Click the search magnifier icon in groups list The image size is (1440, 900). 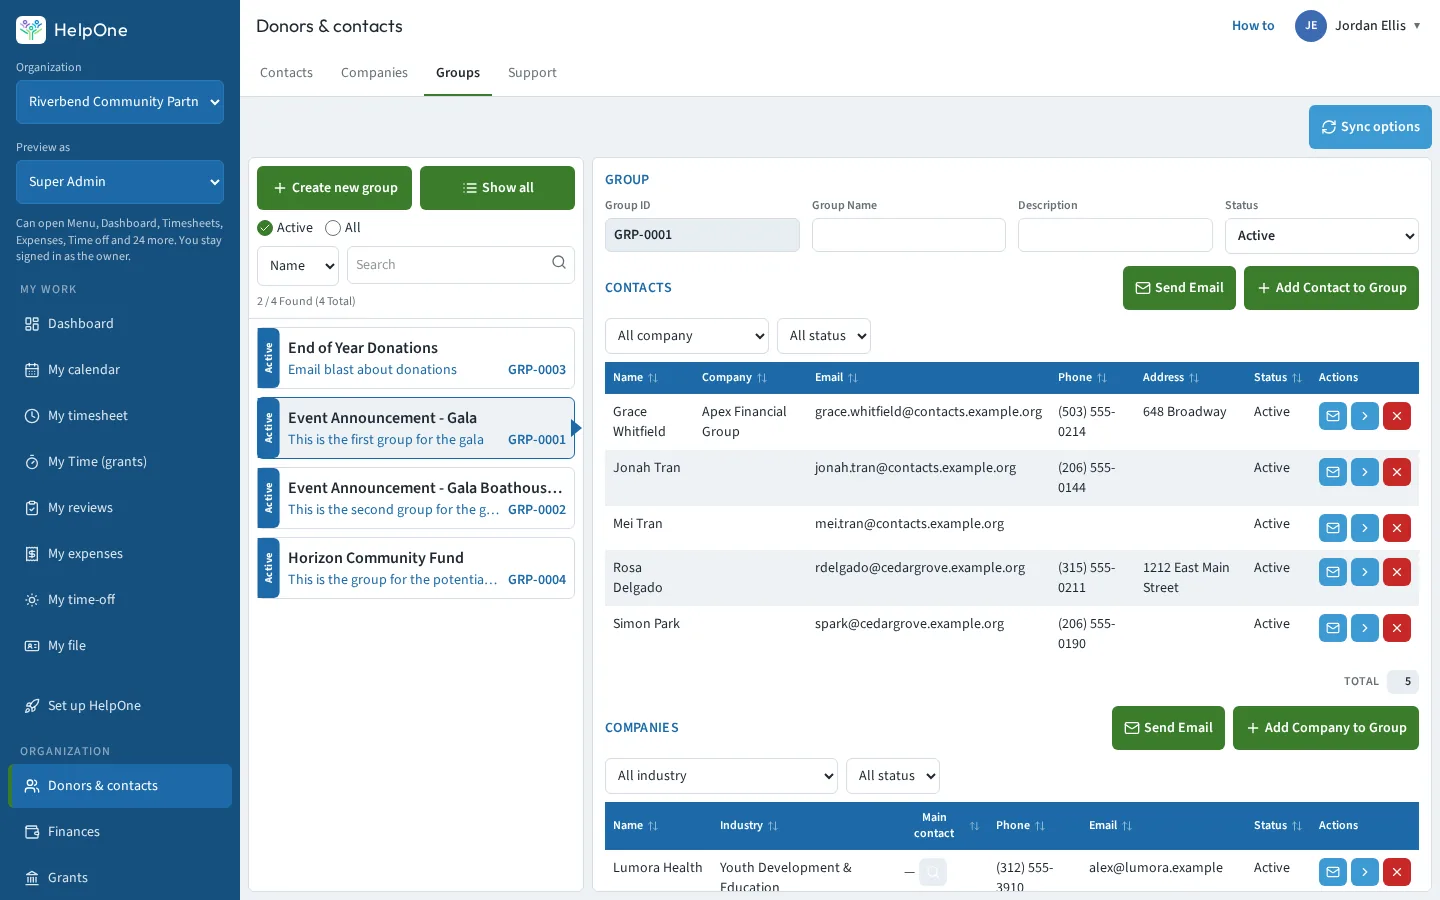(559, 263)
